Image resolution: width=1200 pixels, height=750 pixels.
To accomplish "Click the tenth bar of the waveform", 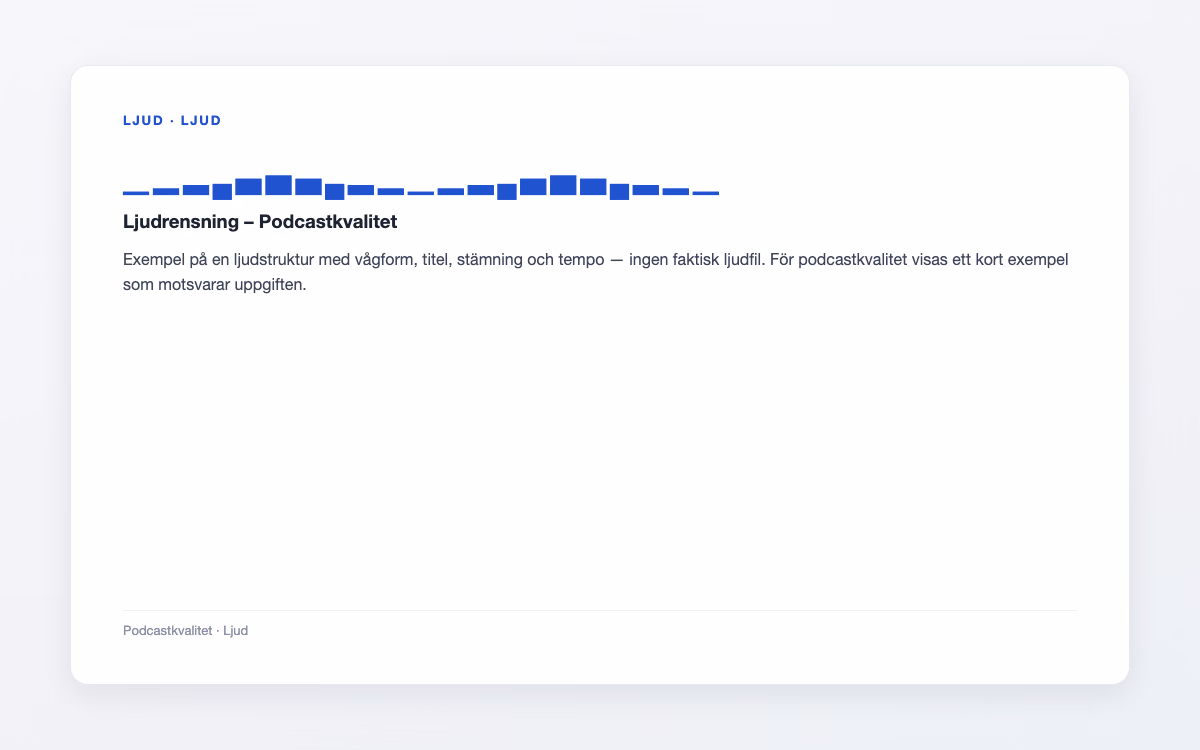I will (391, 191).
